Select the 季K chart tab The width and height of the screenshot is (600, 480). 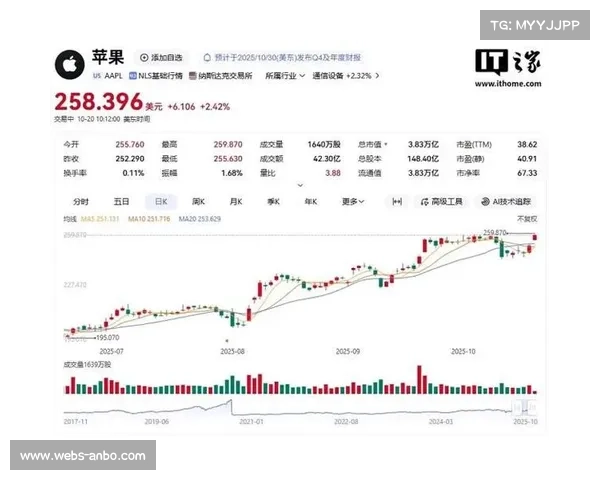(x=273, y=201)
